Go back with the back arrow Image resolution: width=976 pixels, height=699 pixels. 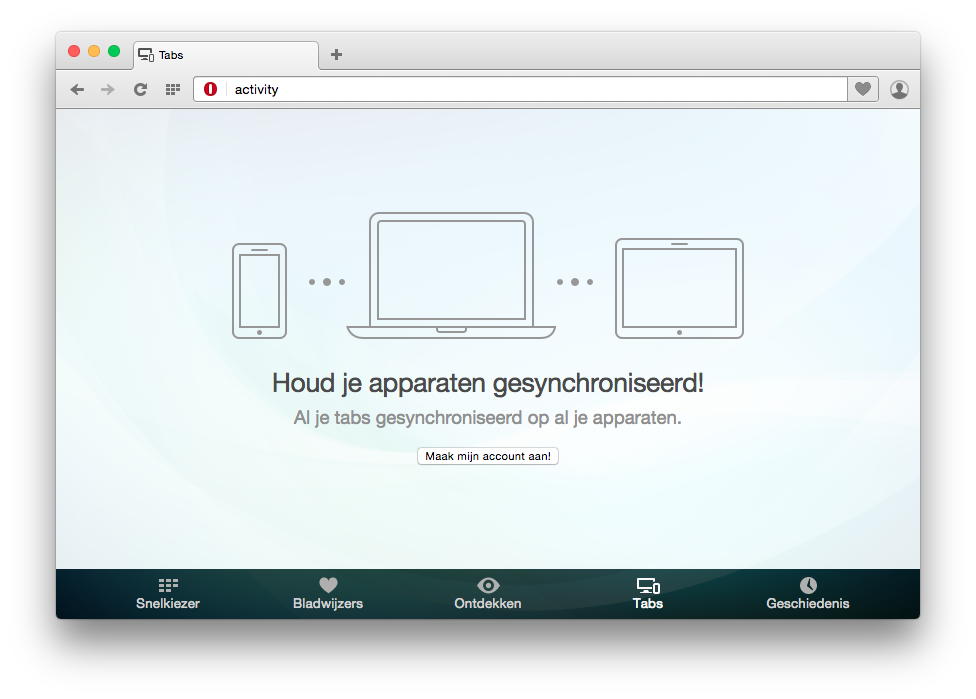77,90
